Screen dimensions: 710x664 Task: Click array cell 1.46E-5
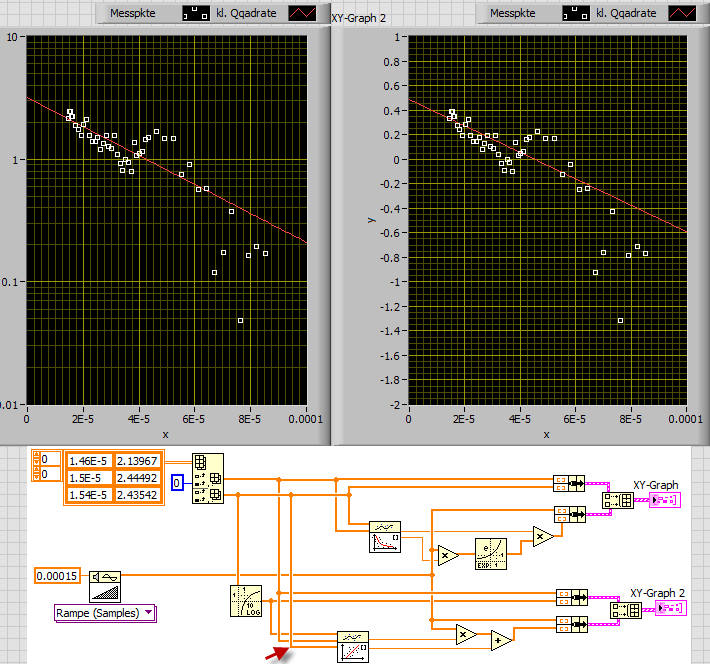pos(89,461)
